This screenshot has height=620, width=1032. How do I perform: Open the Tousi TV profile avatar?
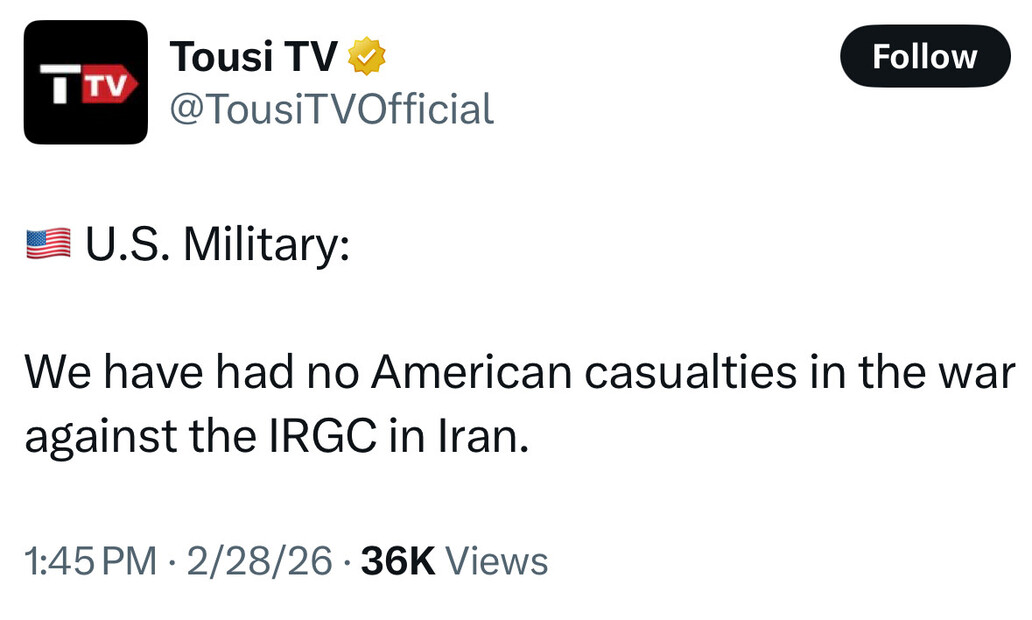click(x=86, y=82)
